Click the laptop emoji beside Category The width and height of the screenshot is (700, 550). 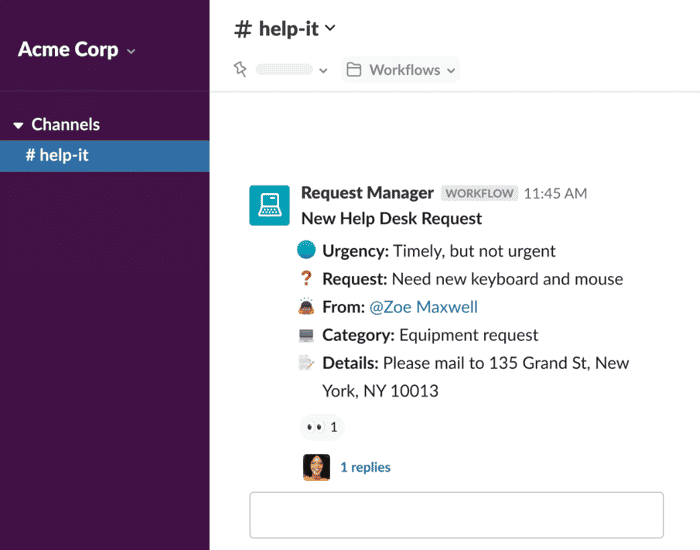306,335
